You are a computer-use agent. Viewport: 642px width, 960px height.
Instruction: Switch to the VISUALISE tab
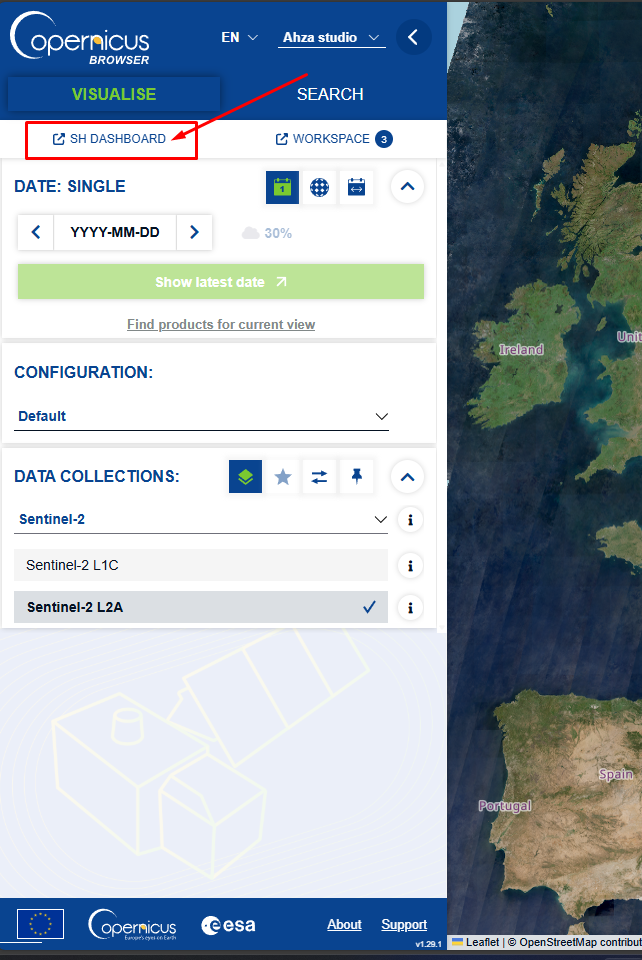pos(114,94)
